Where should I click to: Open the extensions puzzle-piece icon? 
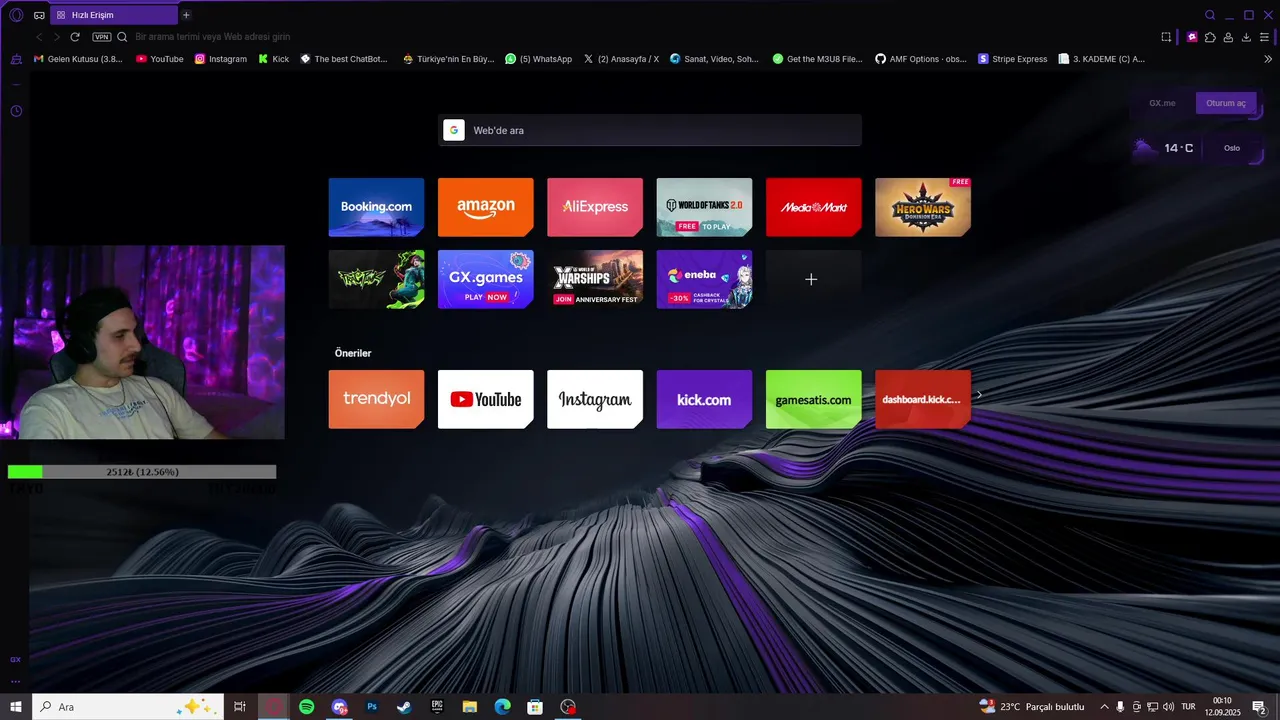pyautogui.click(x=1210, y=37)
